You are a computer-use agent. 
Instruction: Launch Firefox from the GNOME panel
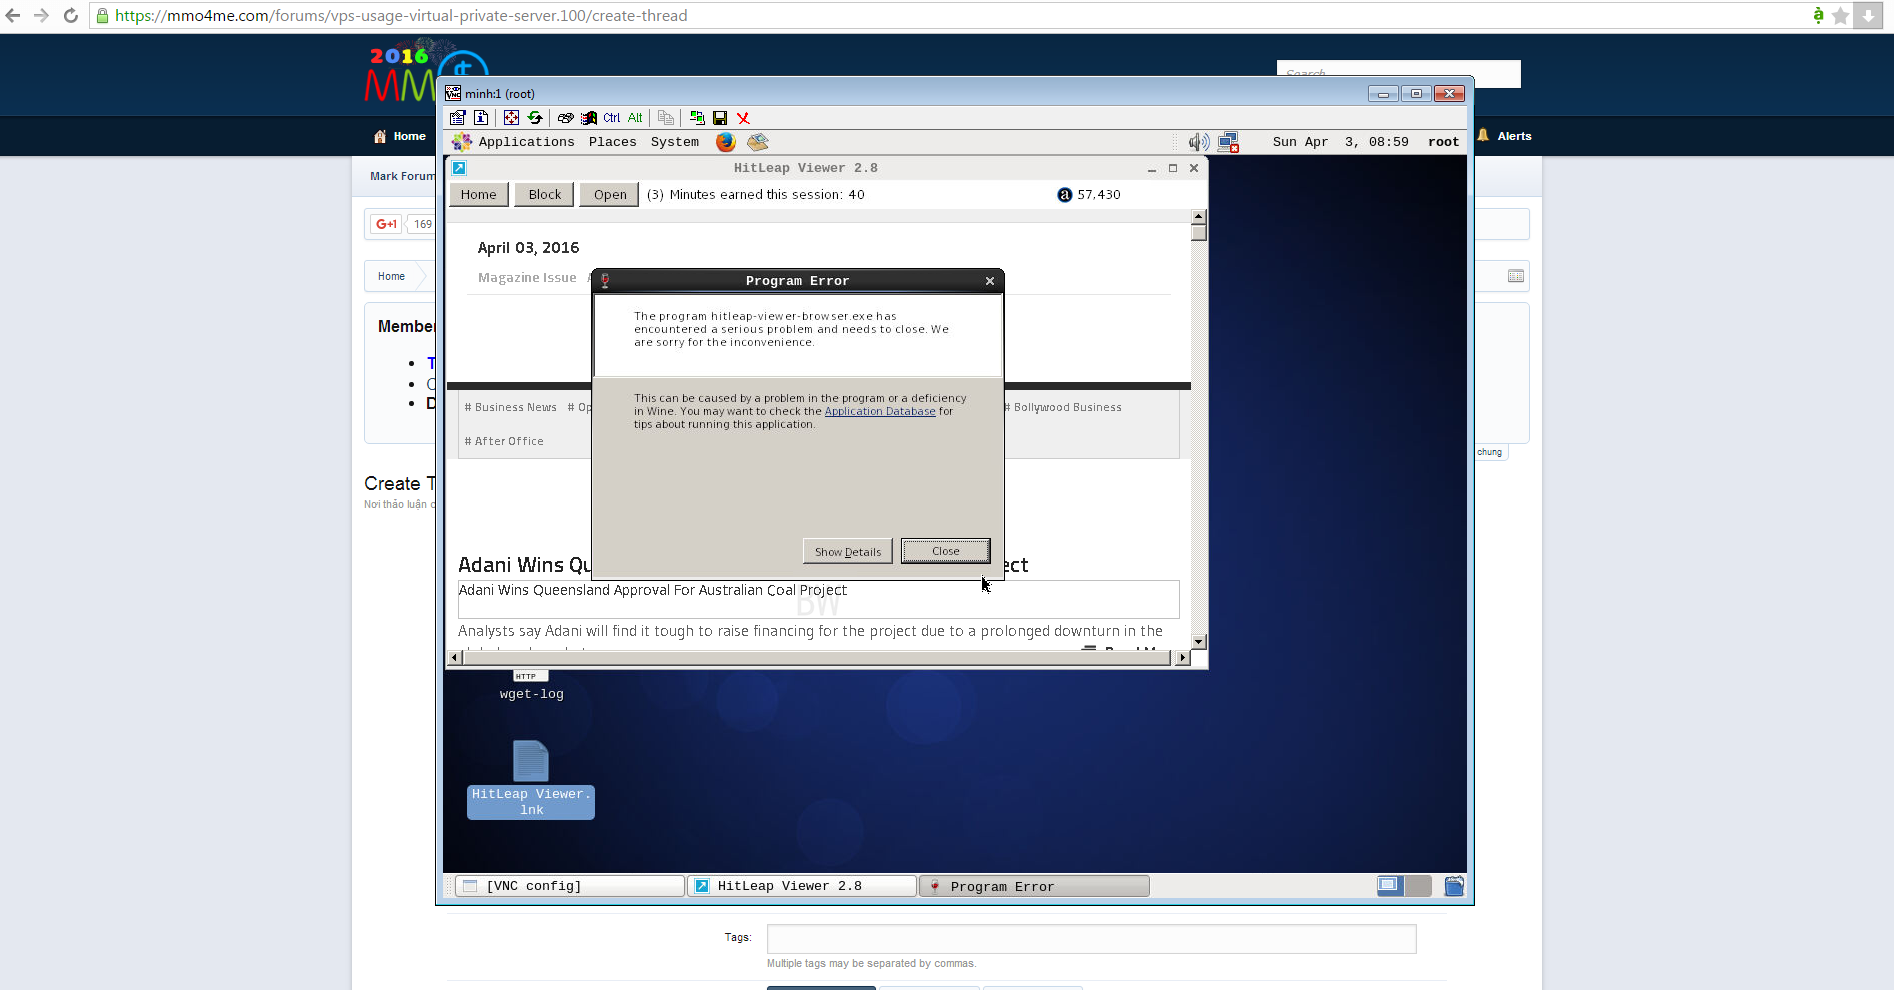(726, 142)
